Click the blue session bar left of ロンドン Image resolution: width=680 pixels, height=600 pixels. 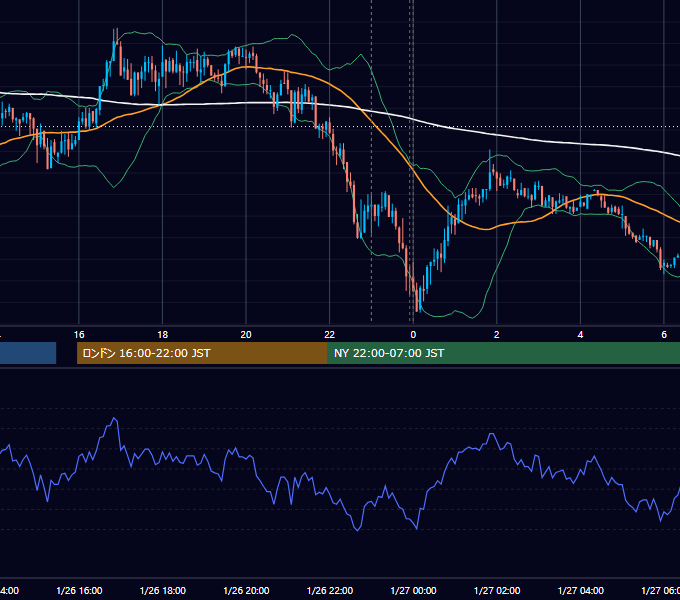[28, 353]
